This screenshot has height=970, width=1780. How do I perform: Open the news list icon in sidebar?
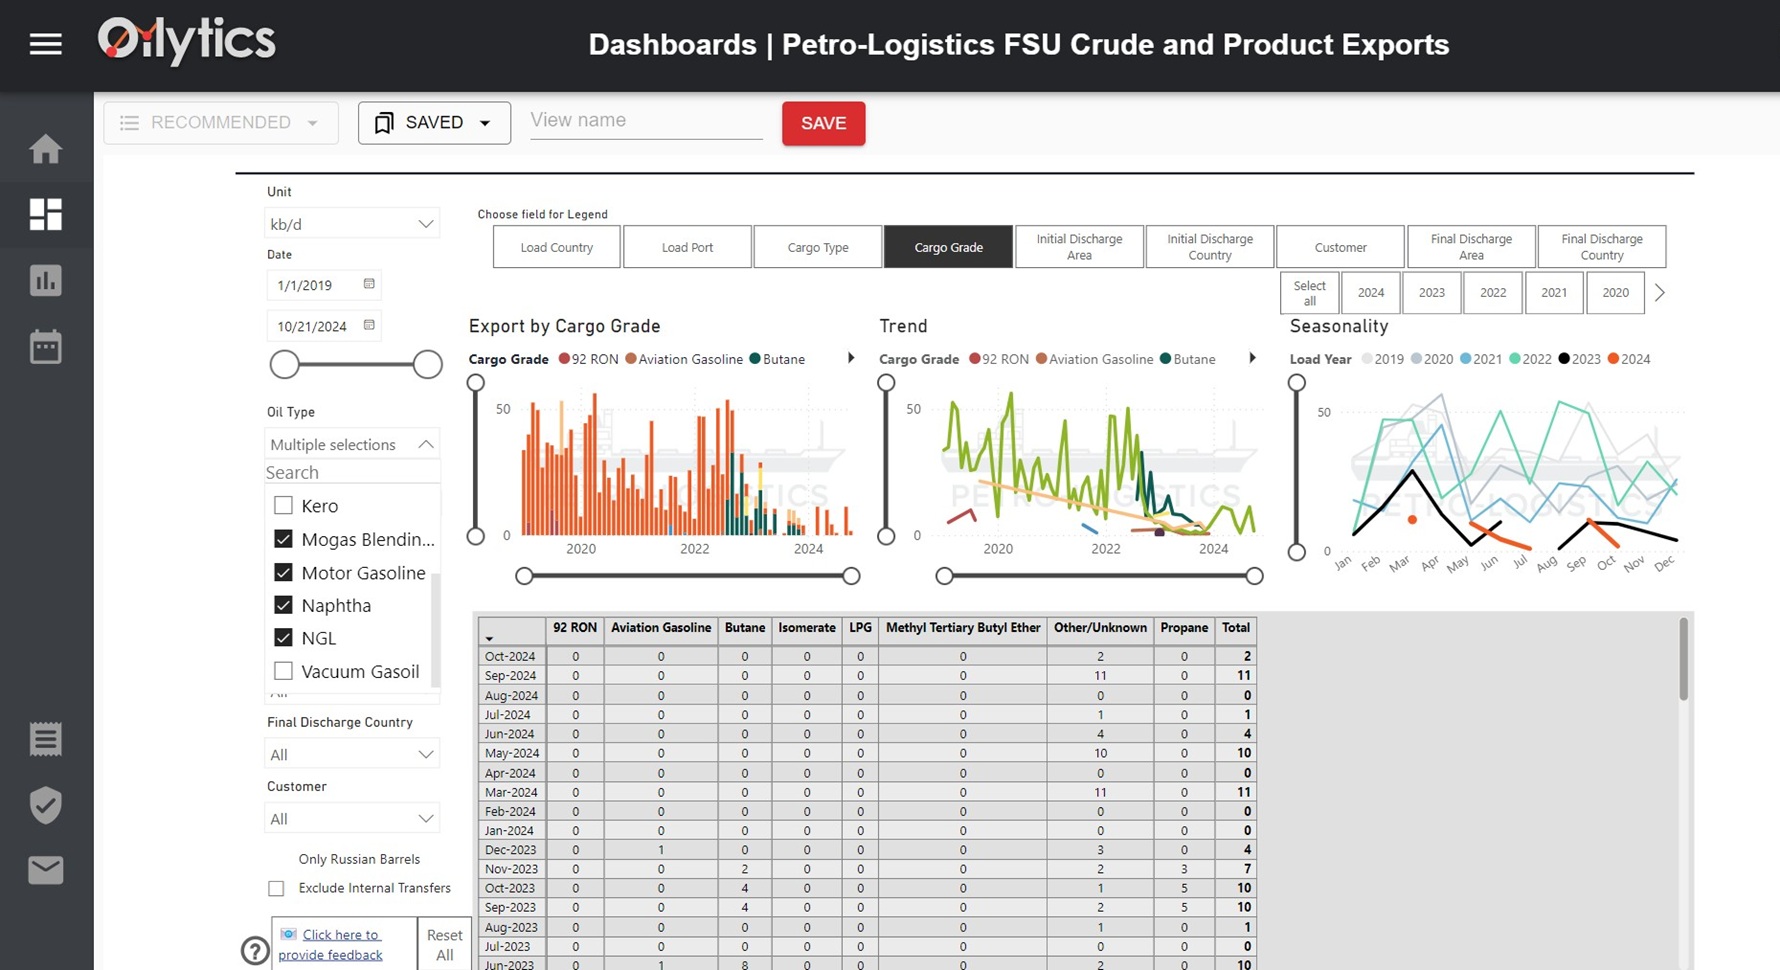pos(45,739)
